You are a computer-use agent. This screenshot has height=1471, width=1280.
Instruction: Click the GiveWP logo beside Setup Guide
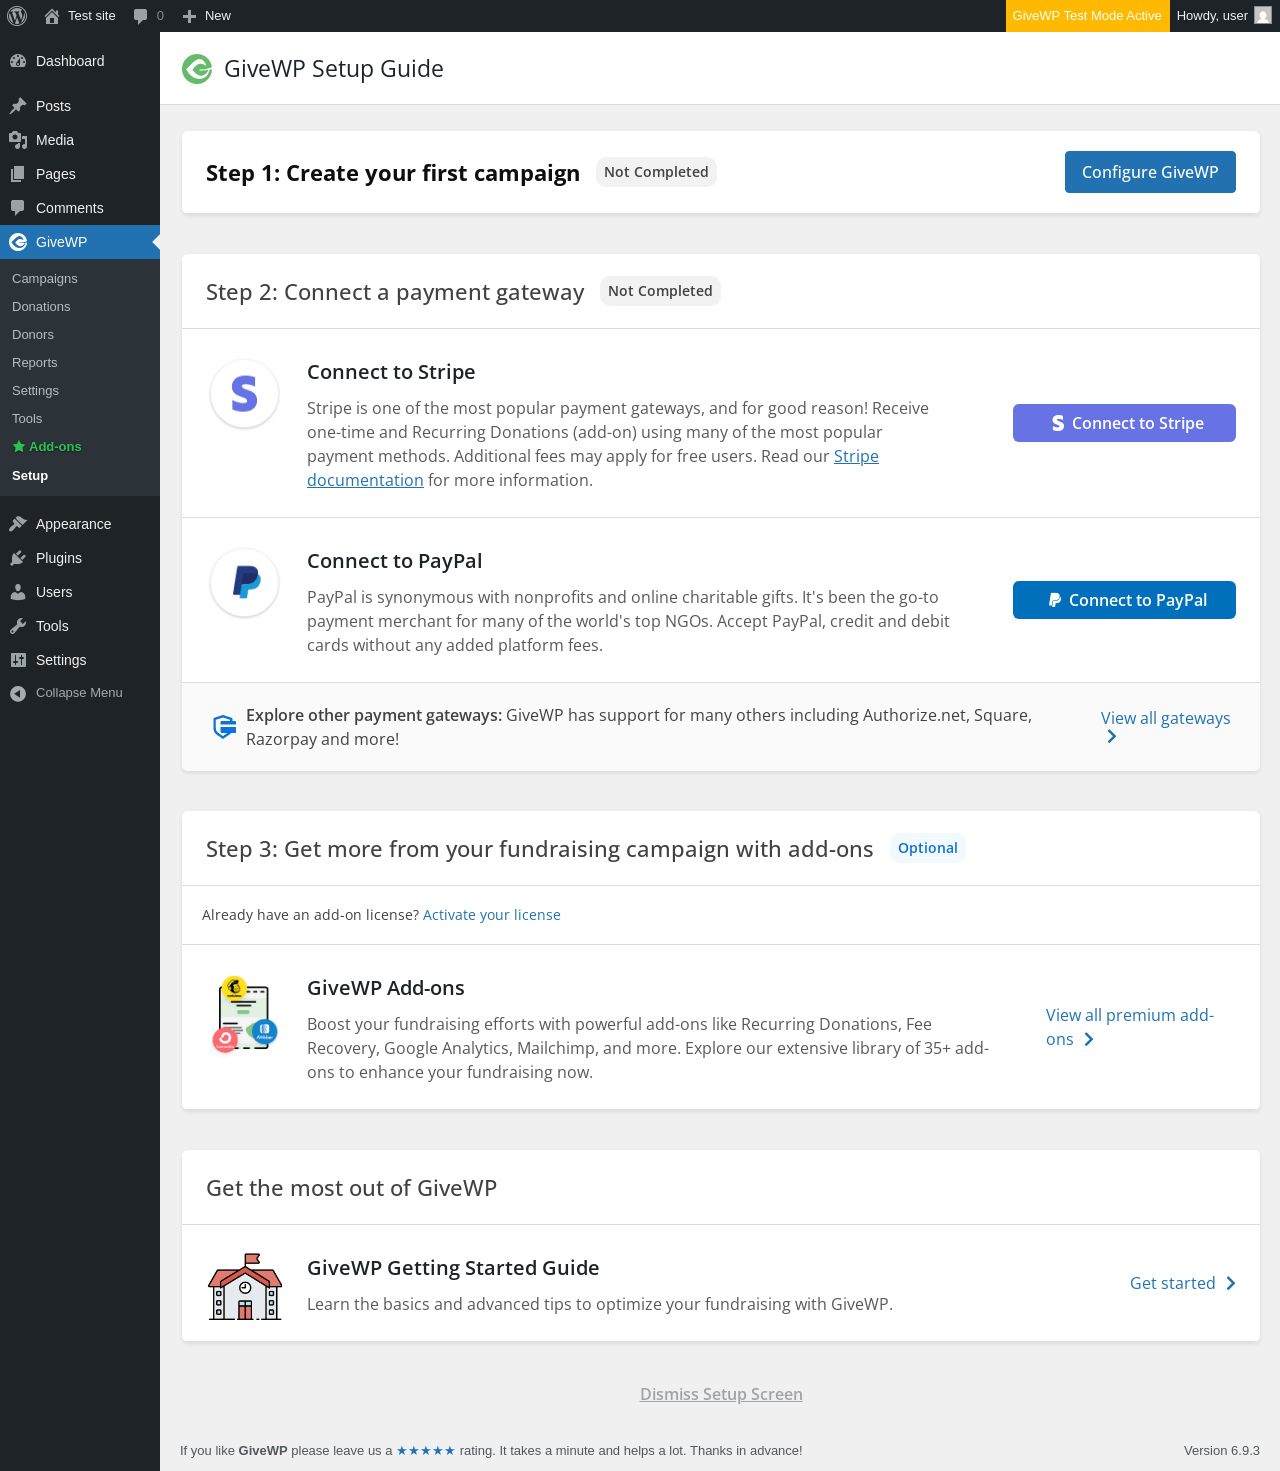pos(197,69)
